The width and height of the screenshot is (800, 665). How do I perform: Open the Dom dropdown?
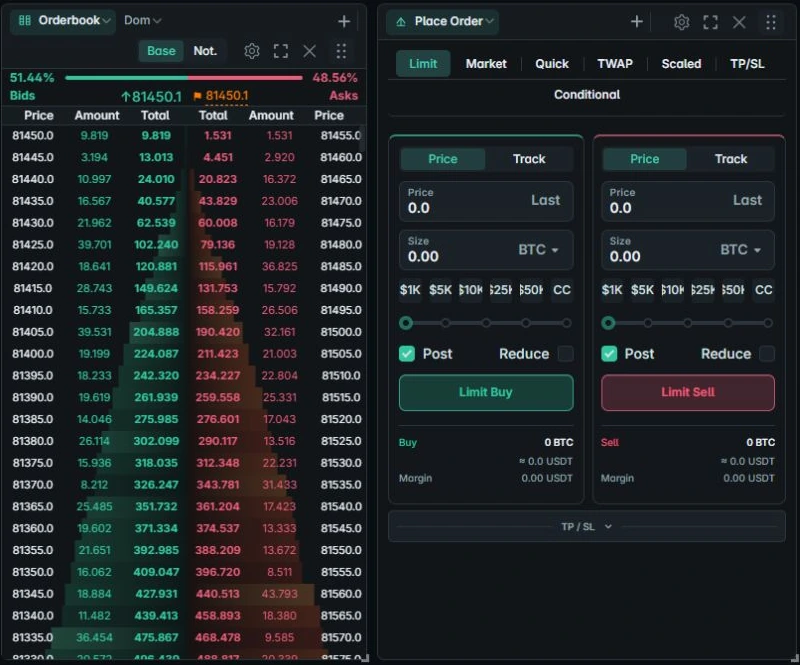[x=142, y=20]
